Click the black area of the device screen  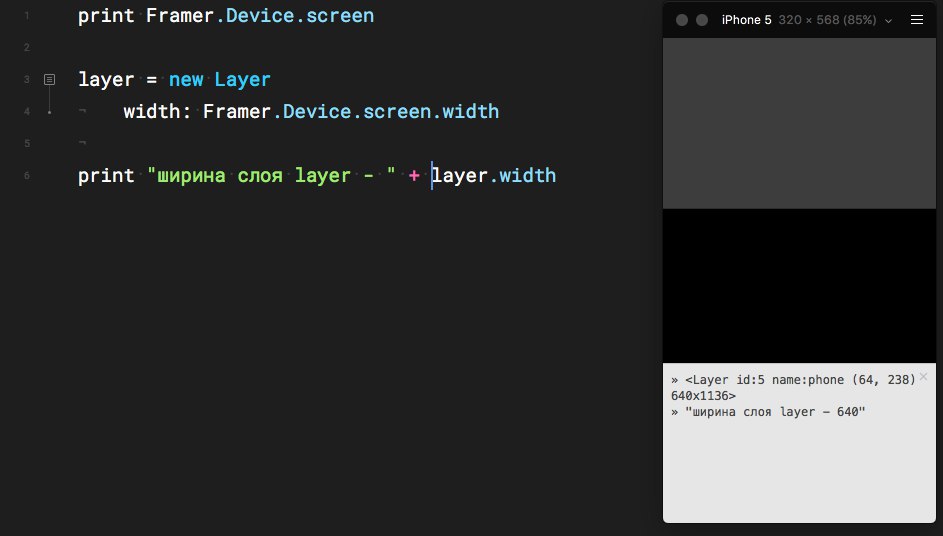(x=799, y=285)
